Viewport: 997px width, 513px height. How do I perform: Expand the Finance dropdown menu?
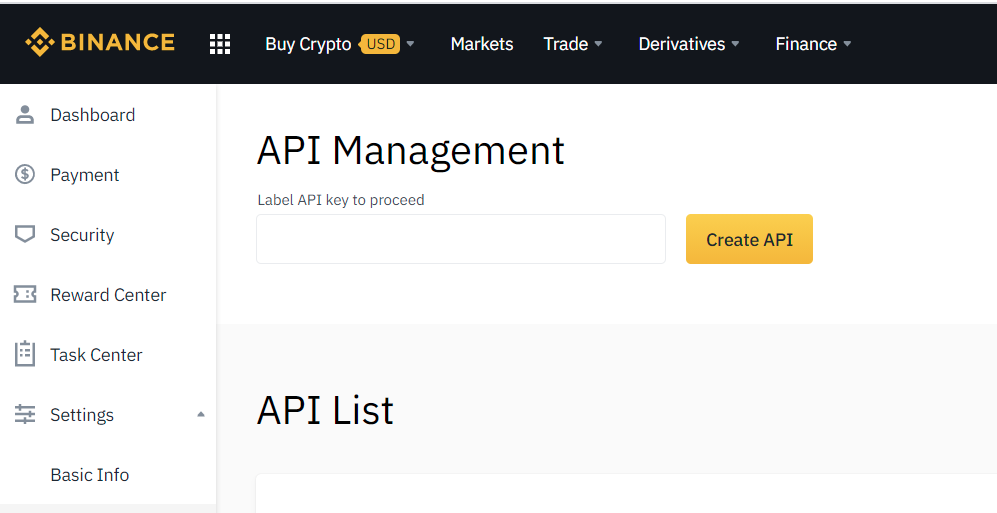(x=813, y=44)
